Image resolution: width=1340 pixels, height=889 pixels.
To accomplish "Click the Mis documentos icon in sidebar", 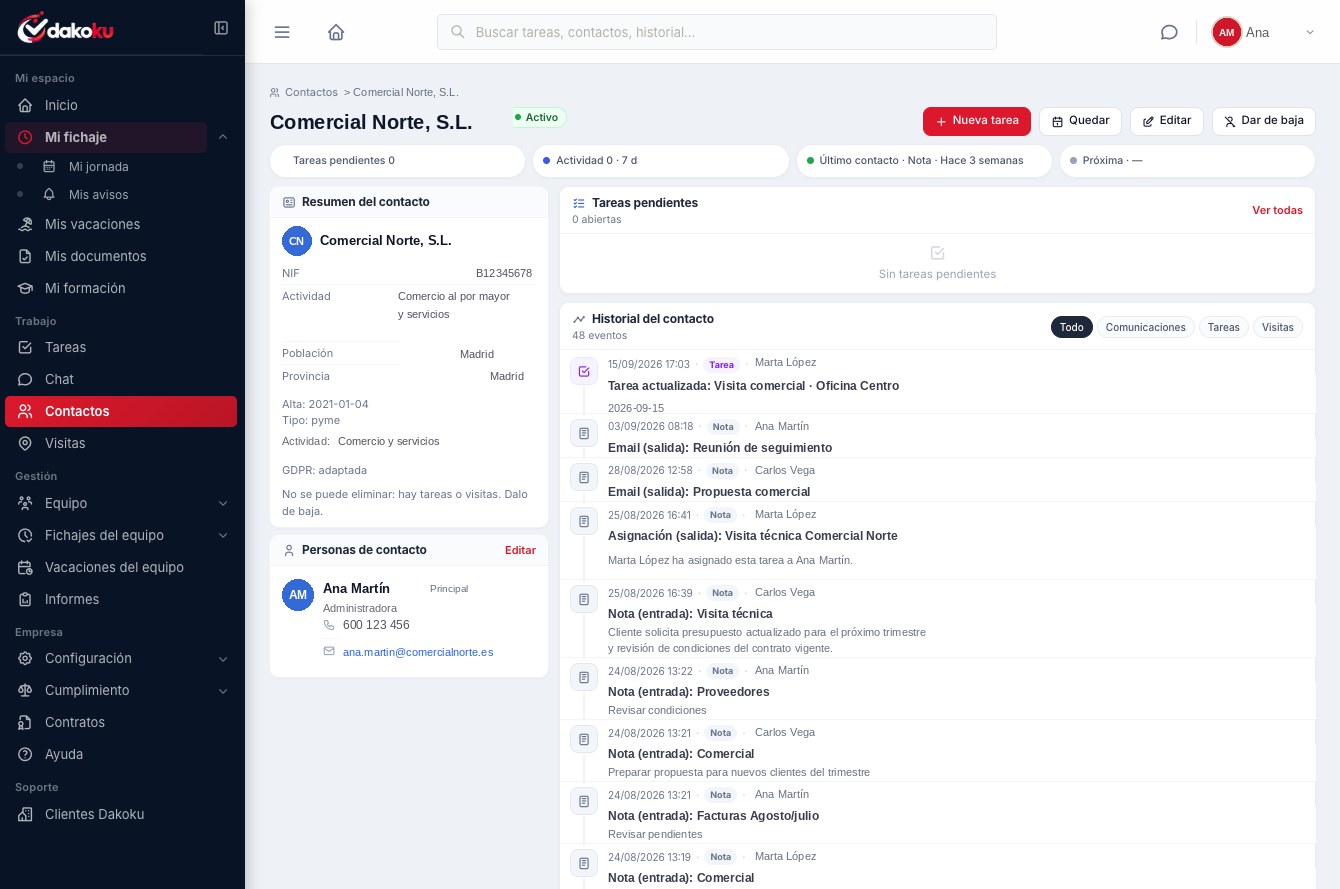I will pyautogui.click(x=25, y=256).
